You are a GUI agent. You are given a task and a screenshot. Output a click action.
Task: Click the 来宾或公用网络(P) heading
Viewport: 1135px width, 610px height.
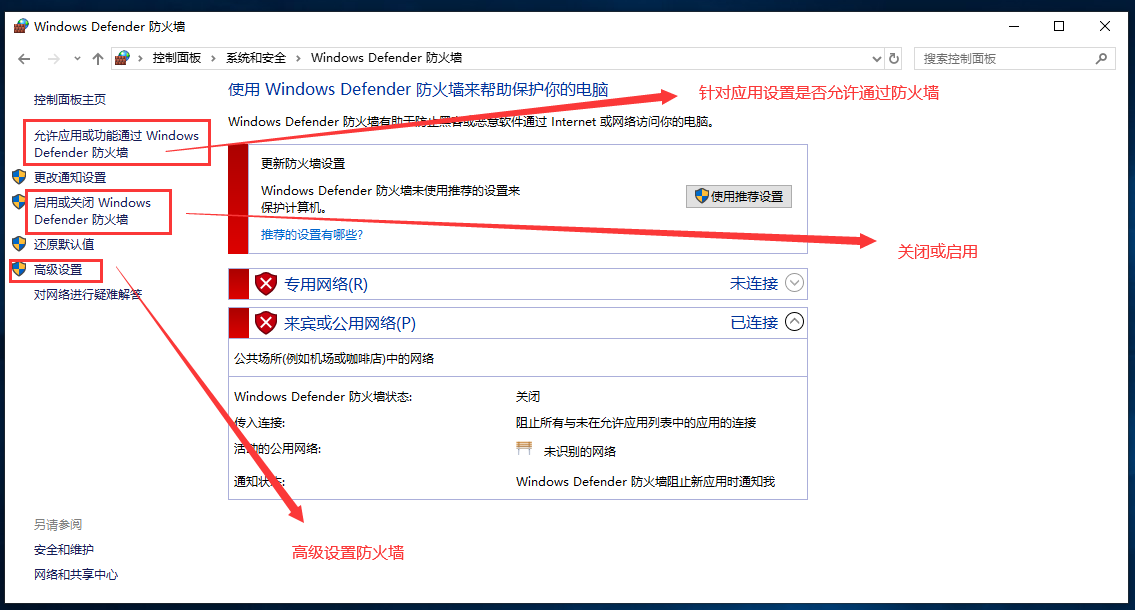tap(350, 323)
